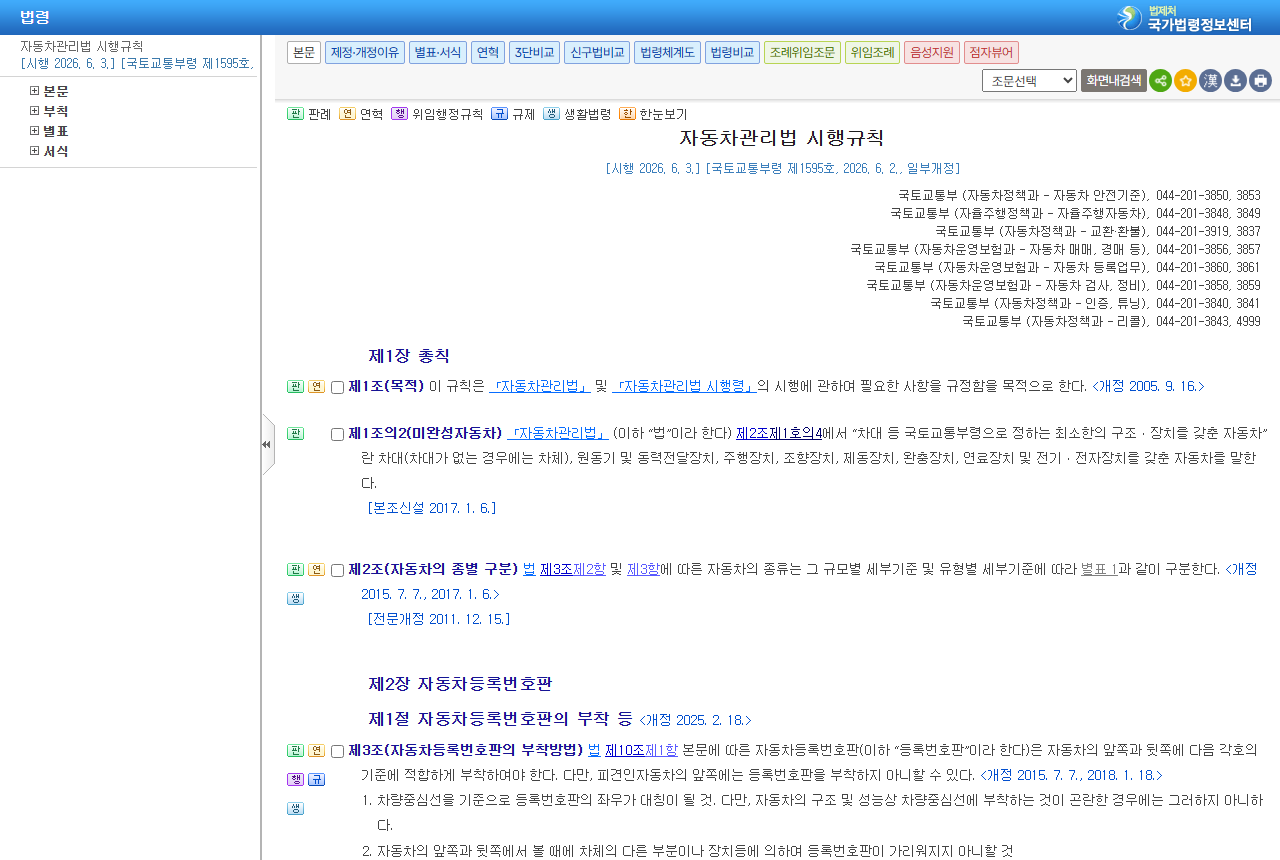1280x860 pixels.
Task: Download the law with the download icon
Action: [x=1235, y=81]
